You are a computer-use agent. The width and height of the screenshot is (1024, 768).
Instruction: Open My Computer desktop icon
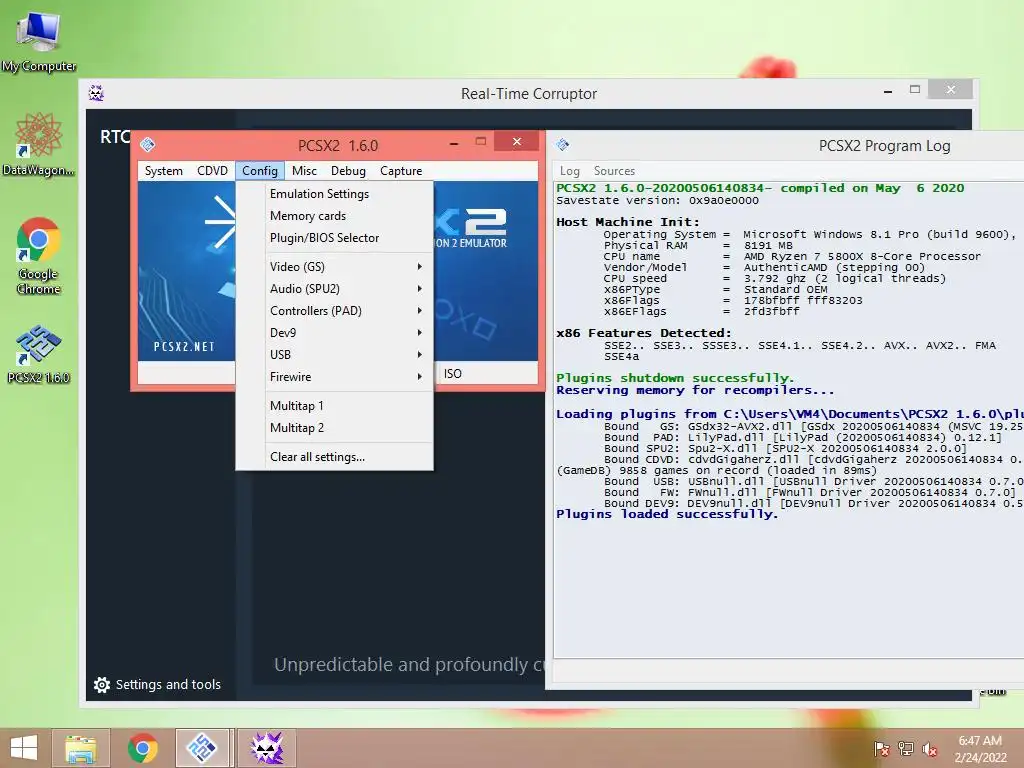(39, 39)
